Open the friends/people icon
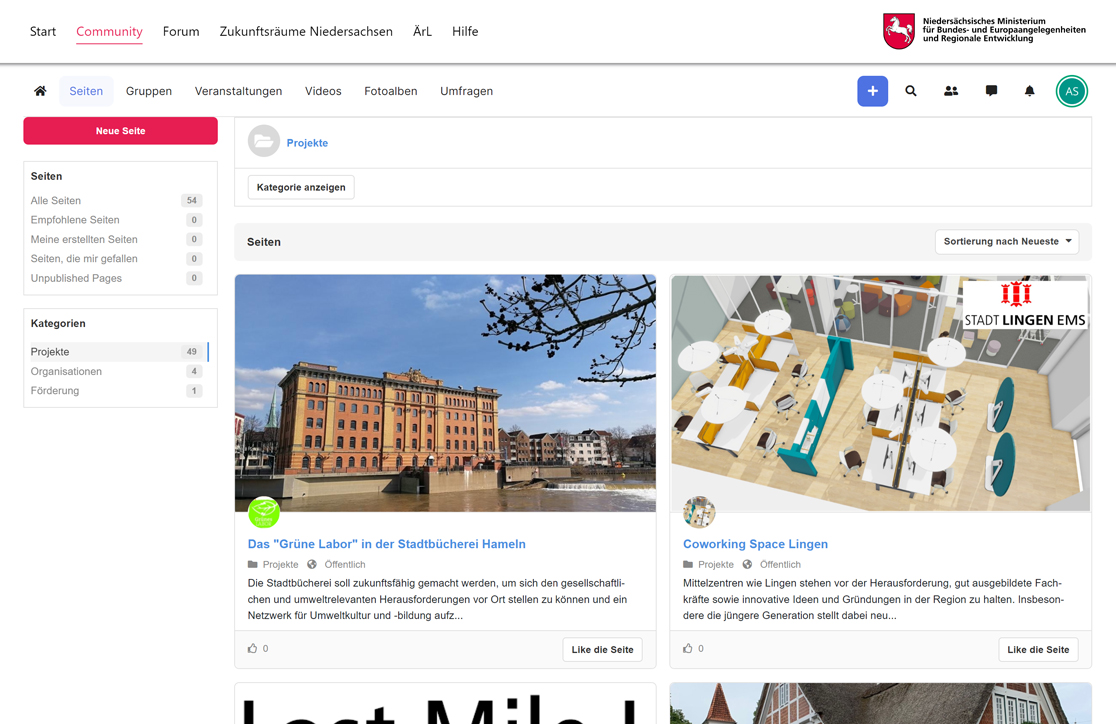Viewport: 1116px width, 724px height. [951, 91]
